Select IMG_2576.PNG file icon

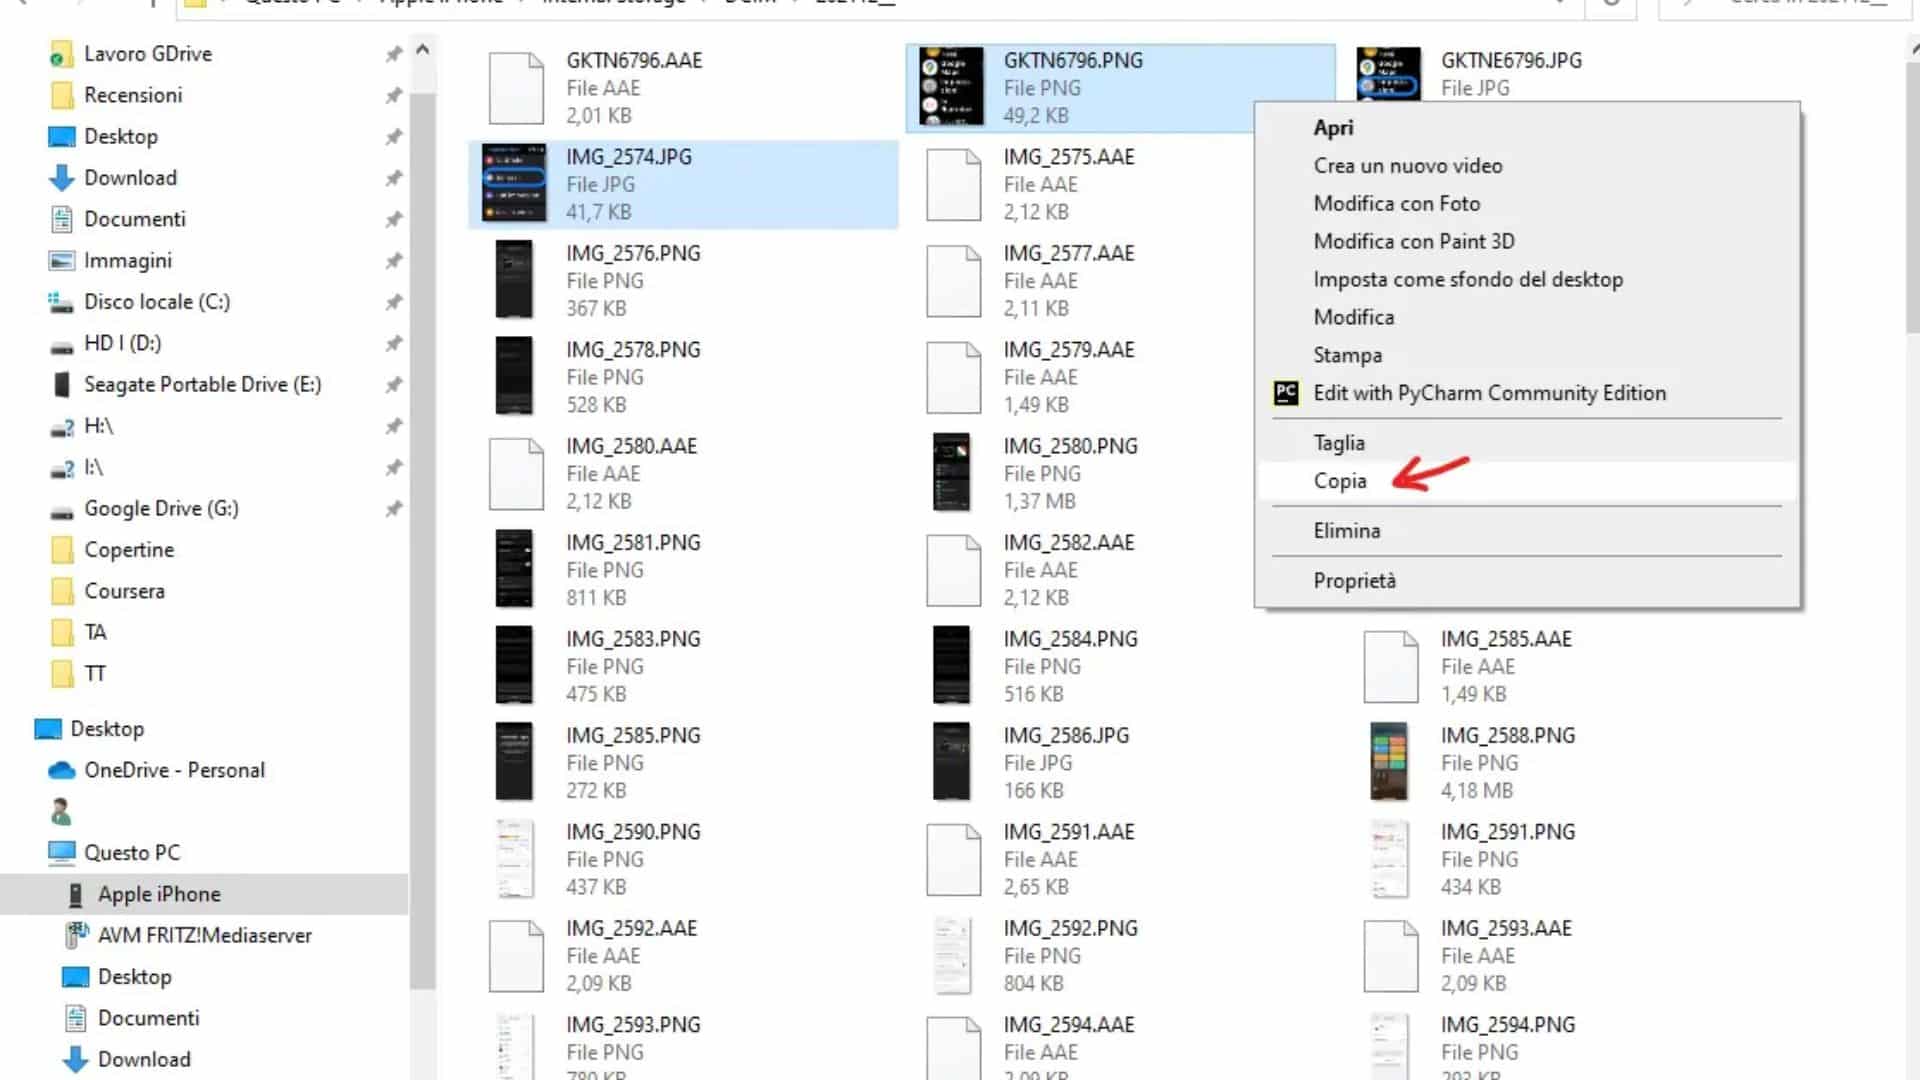point(516,280)
